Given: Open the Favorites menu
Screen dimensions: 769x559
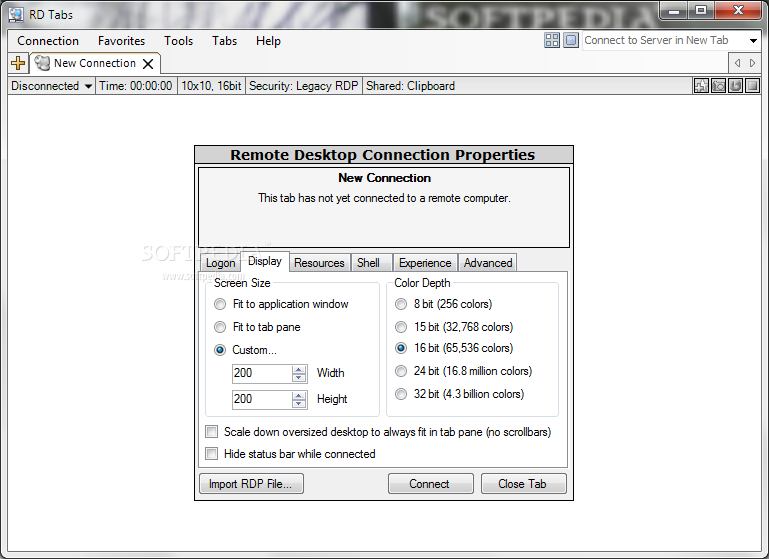Looking at the screenshot, I should 121,41.
